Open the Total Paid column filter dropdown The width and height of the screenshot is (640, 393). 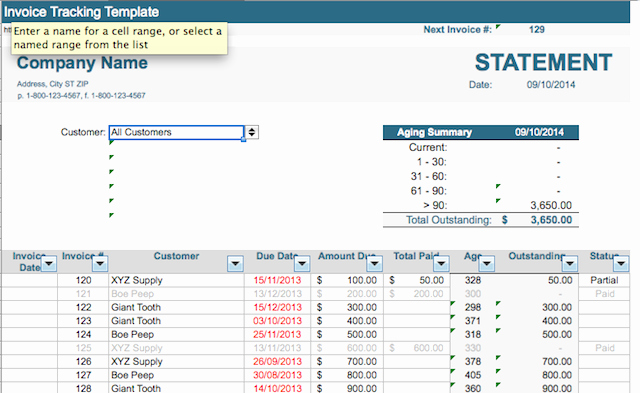coord(441,264)
